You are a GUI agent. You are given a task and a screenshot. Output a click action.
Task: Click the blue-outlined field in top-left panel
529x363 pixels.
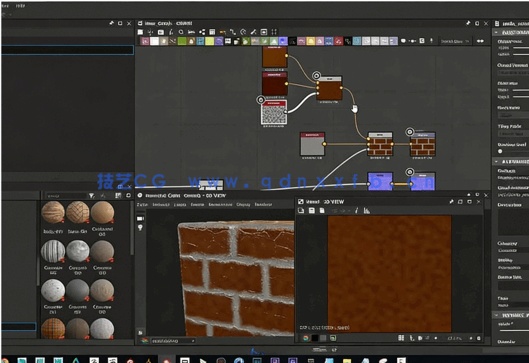pyautogui.click(x=67, y=50)
